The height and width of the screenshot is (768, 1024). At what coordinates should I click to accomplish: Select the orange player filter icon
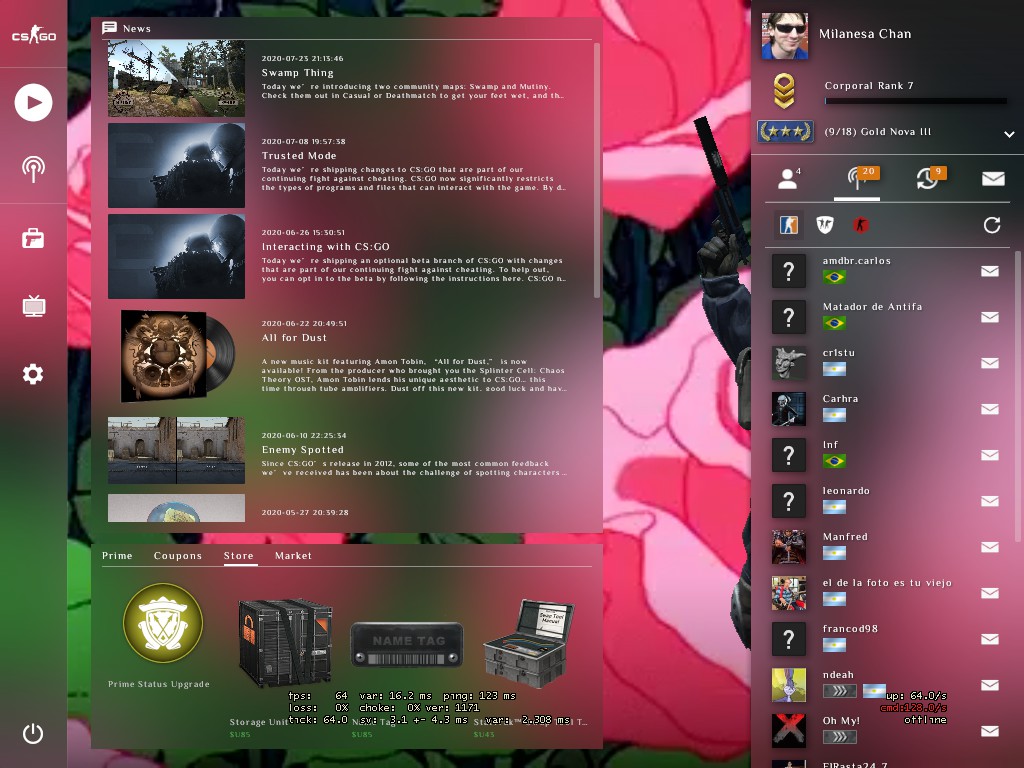click(789, 225)
